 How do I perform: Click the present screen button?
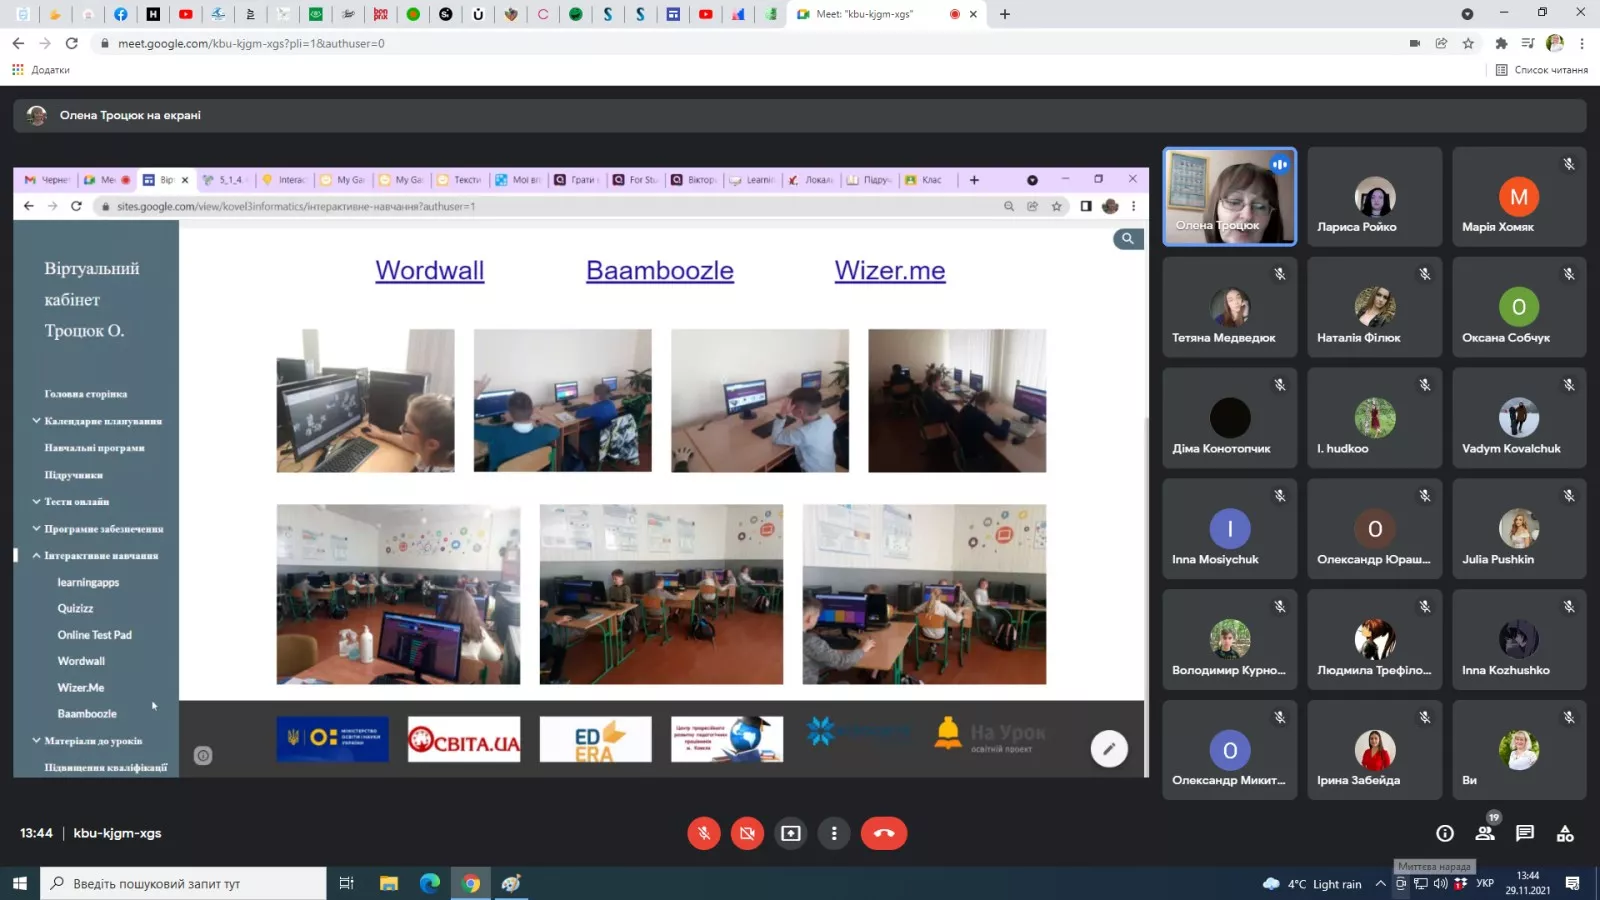791,833
